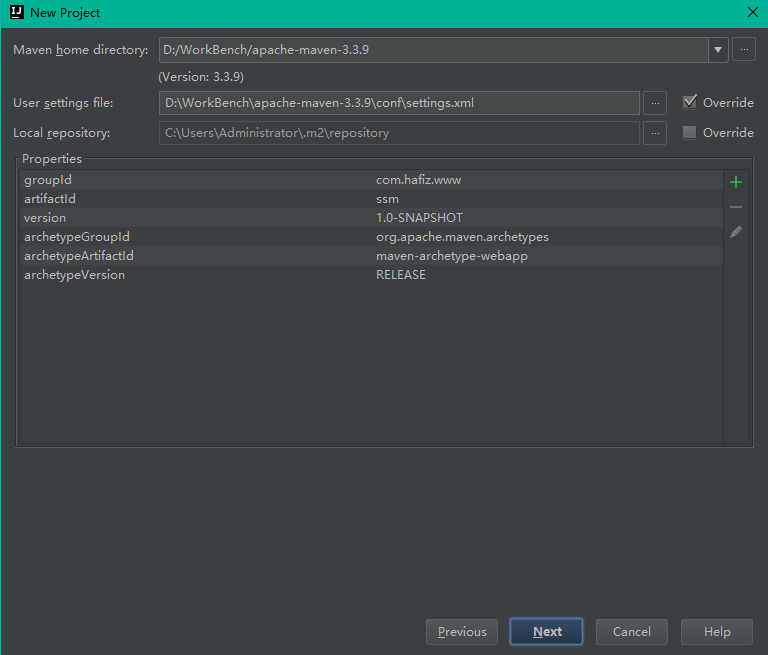Click the green plus add property icon
Viewport: 768px width, 655px height.
pyautogui.click(x=736, y=182)
